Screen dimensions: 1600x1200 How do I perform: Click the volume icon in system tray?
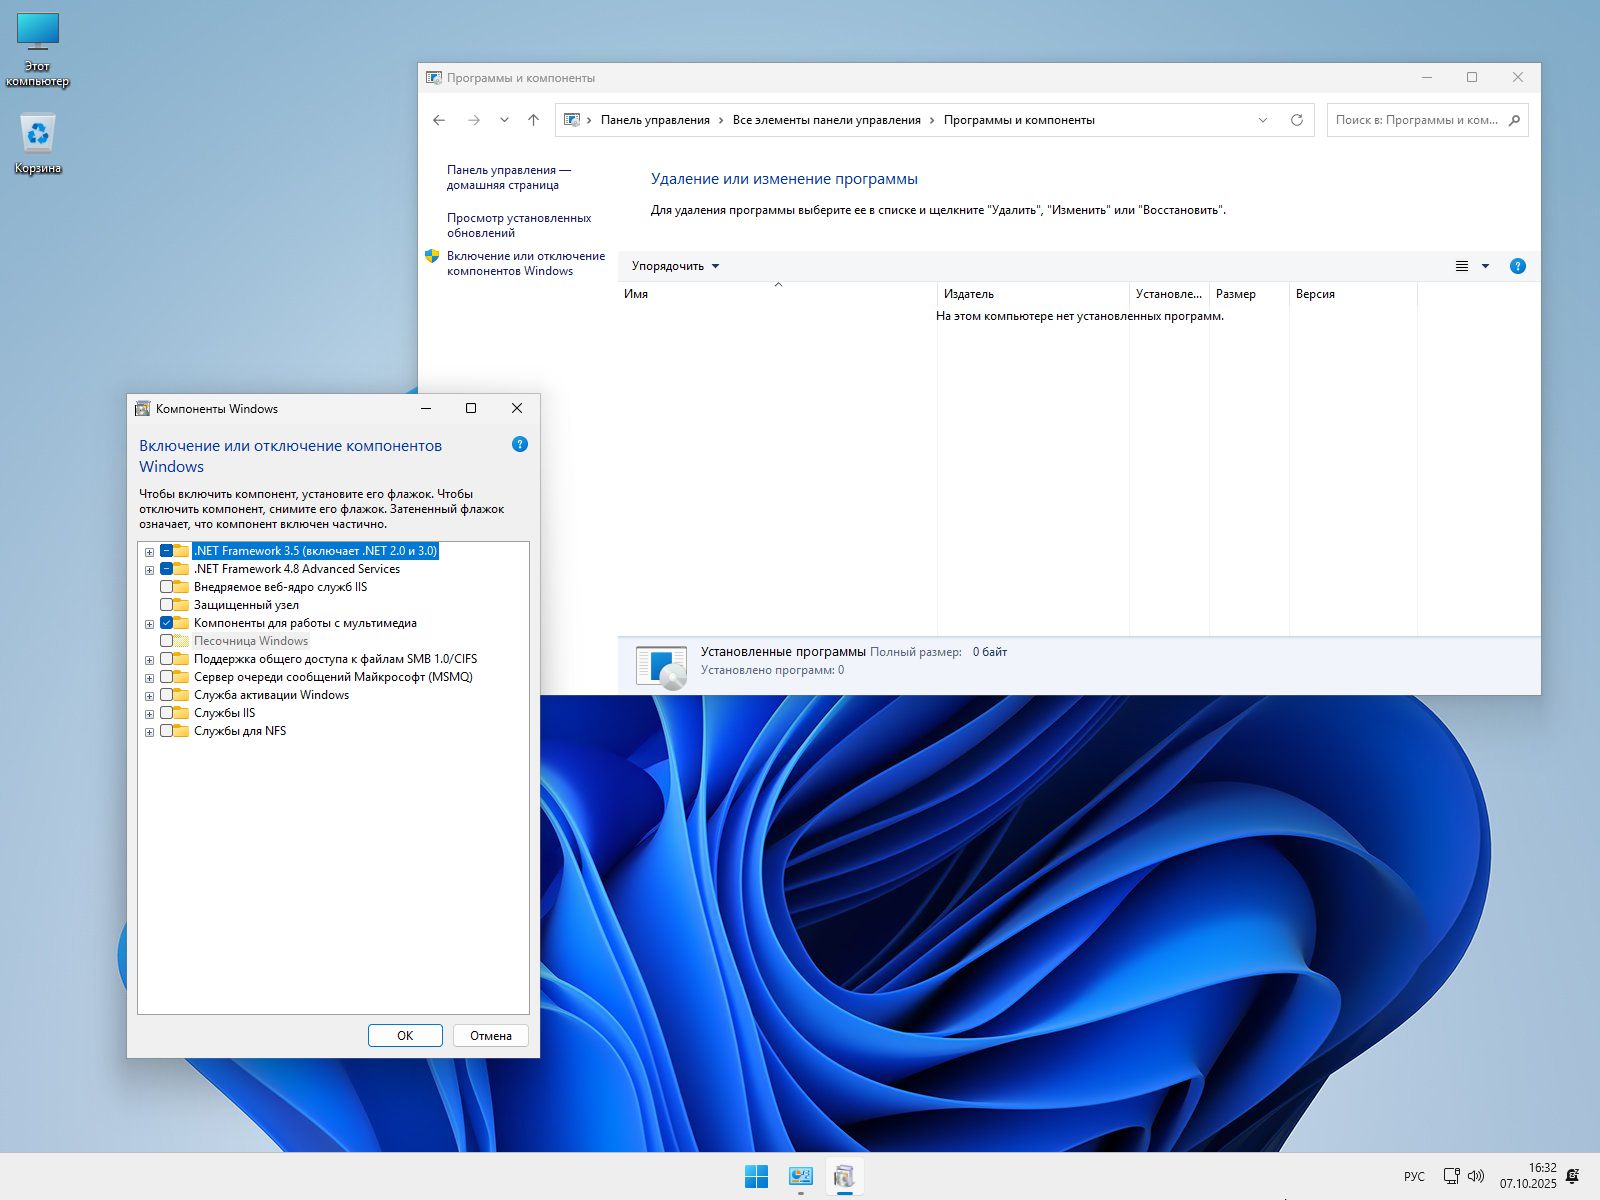1476,1176
